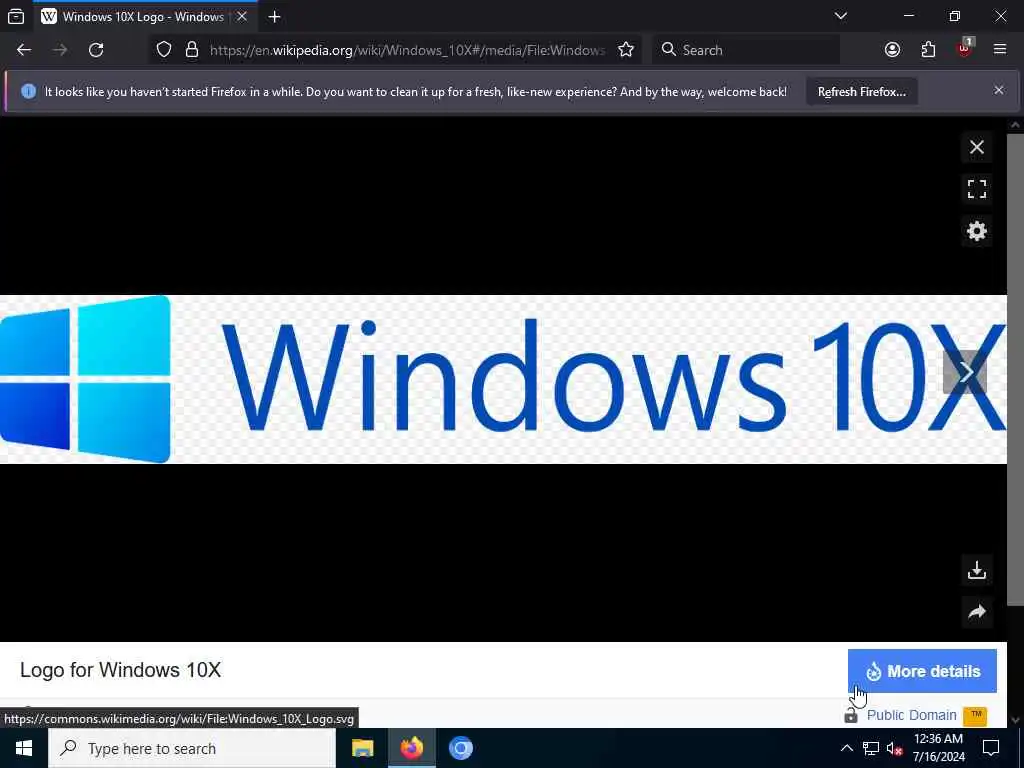Screen dimensions: 1024x768
Task: Bookmark this page with star
Action: 626,50
